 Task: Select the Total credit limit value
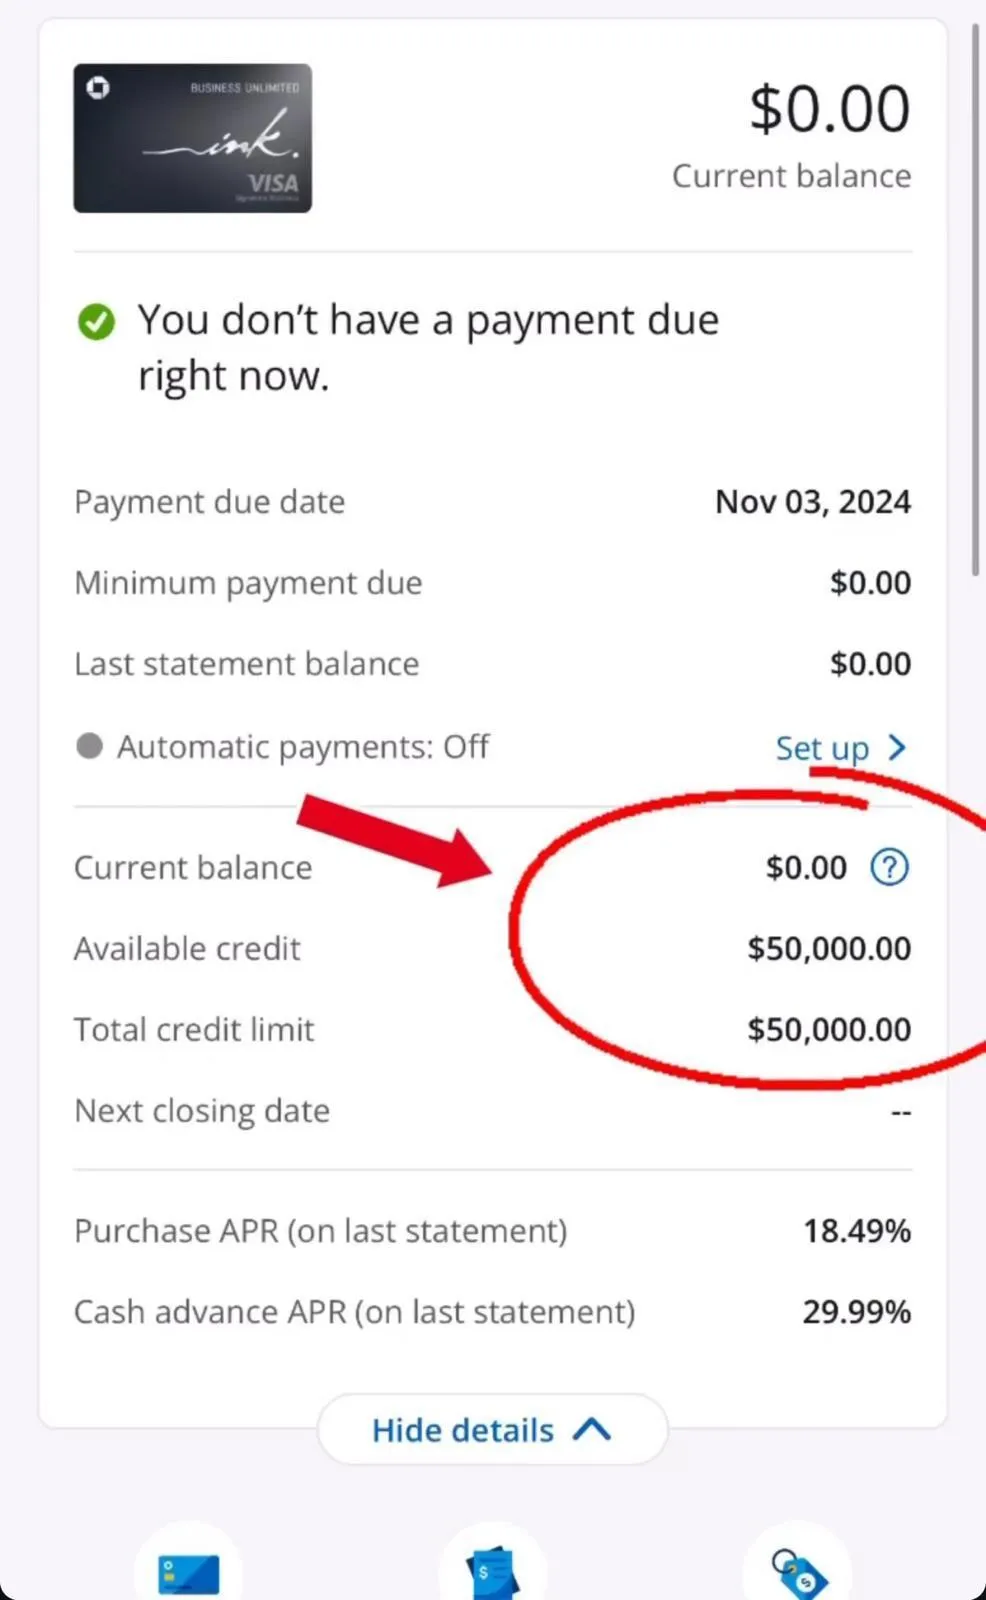point(829,1029)
